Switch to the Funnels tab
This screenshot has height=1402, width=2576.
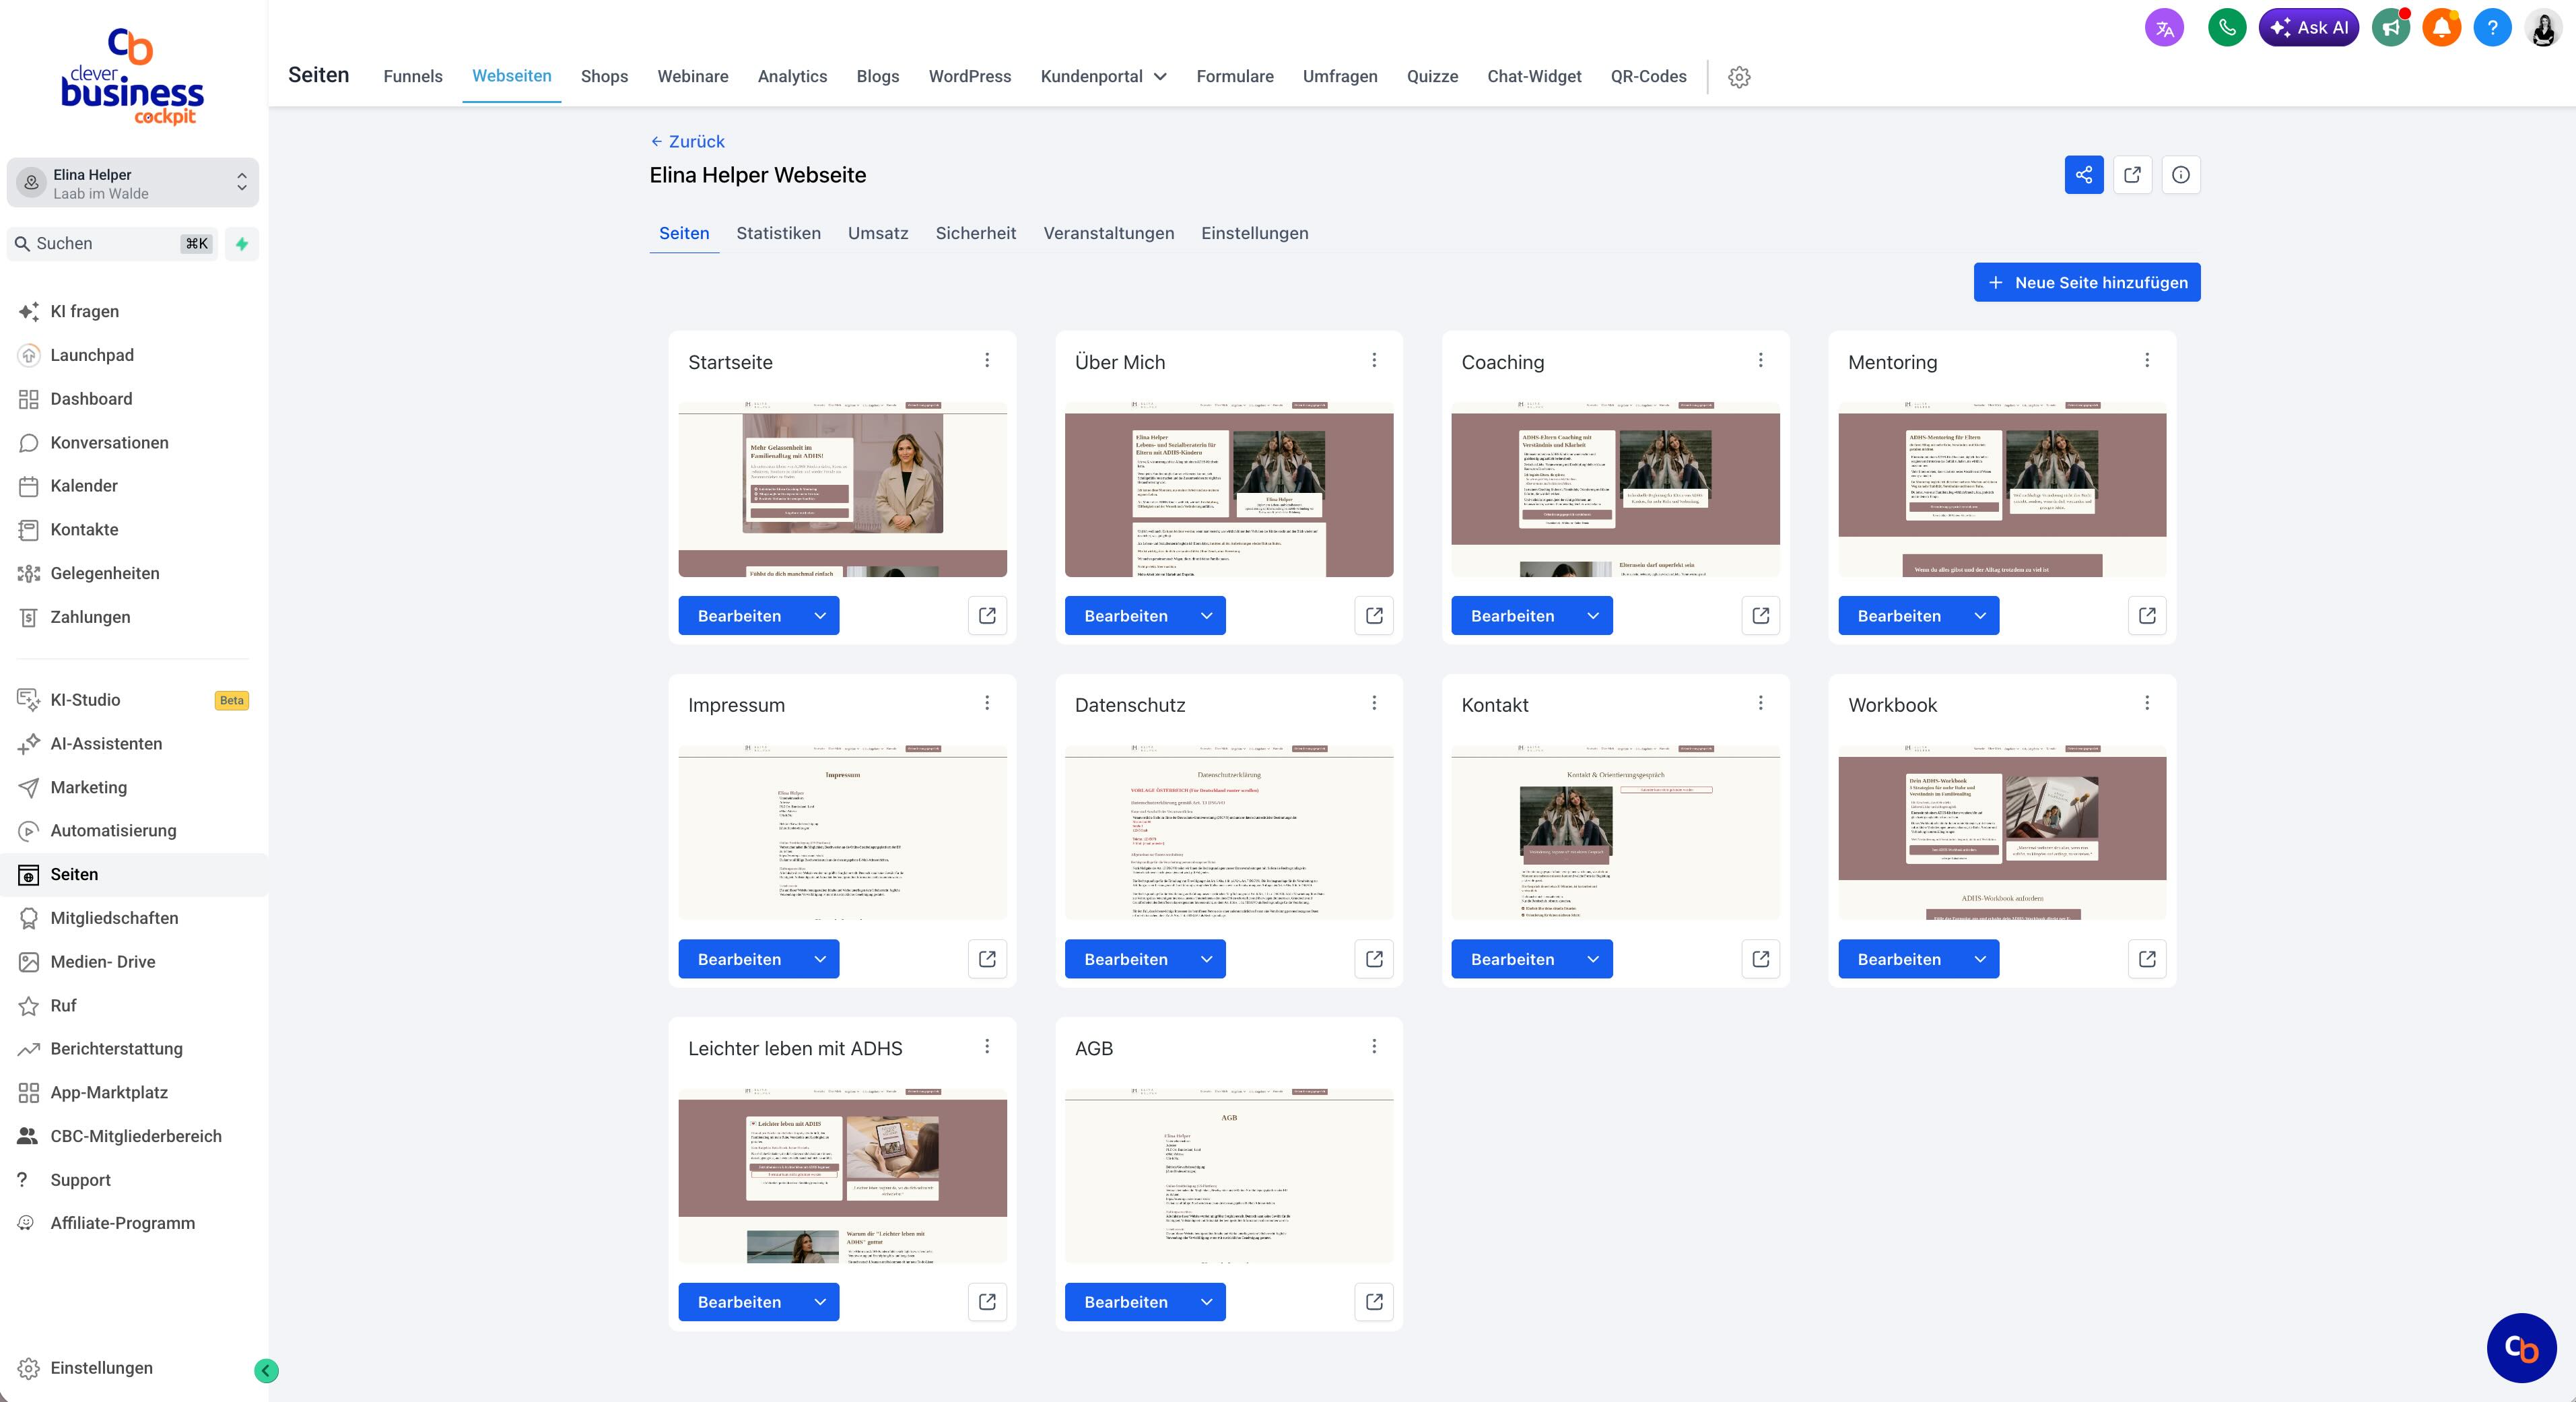click(413, 77)
